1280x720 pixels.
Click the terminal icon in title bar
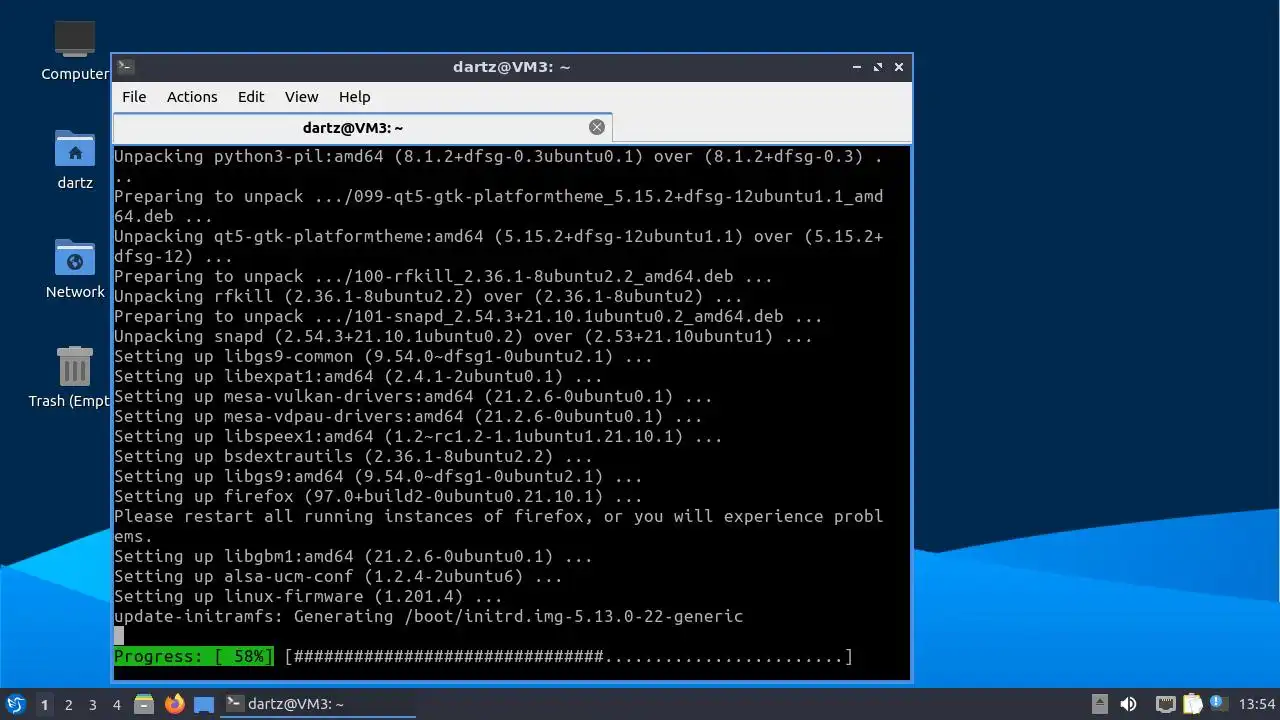pyautogui.click(x=125, y=67)
